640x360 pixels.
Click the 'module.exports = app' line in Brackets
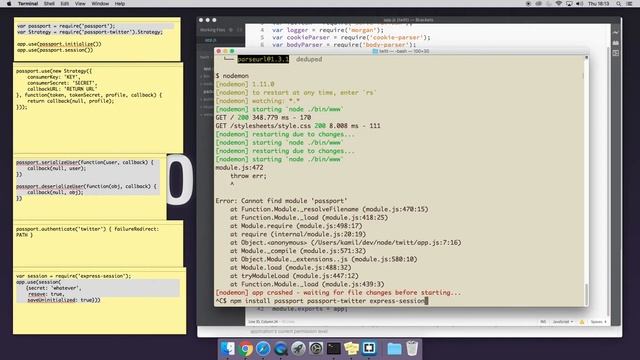[x=310, y=309]
